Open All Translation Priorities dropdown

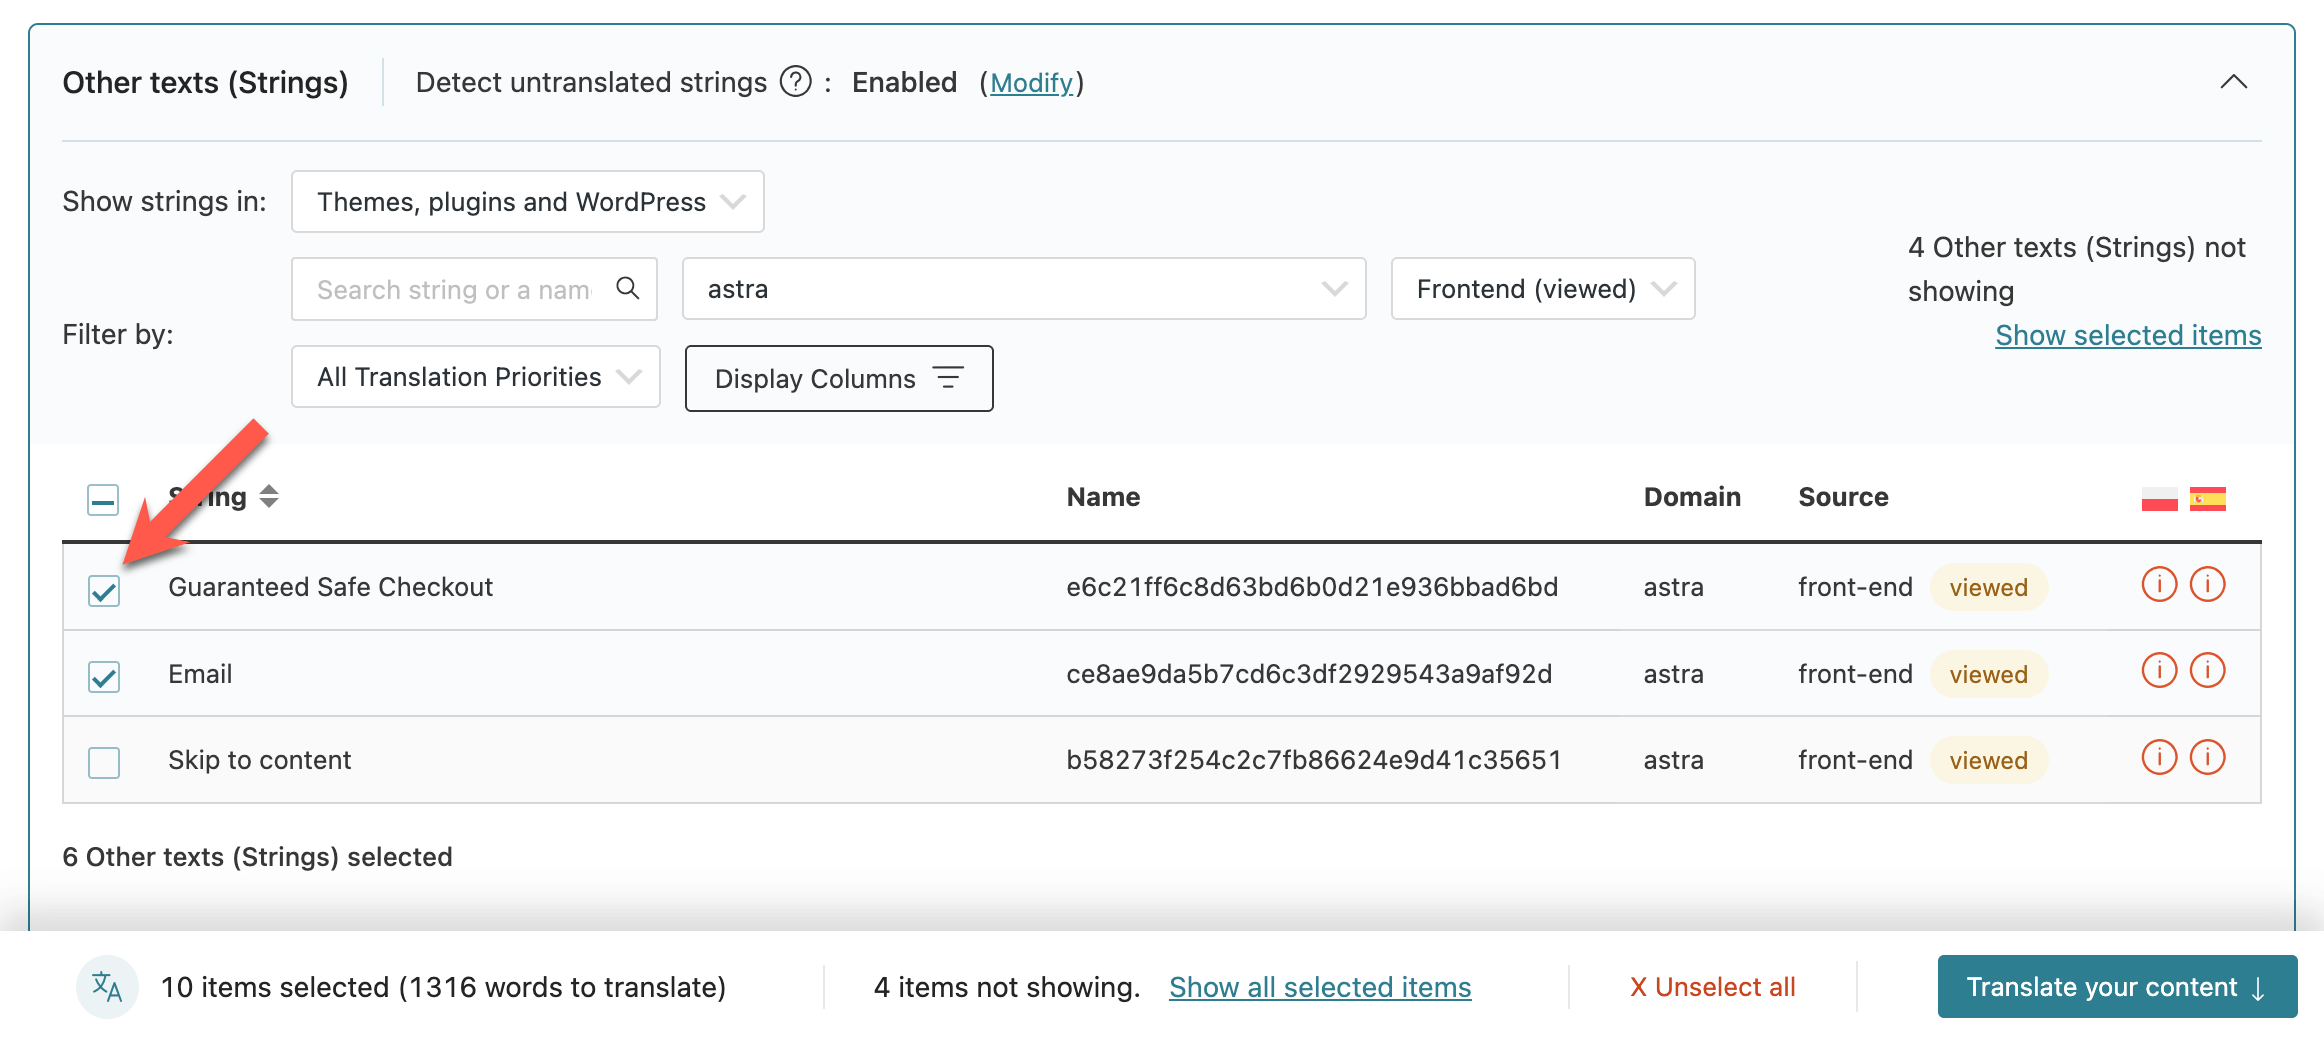[x=475, y=377]
